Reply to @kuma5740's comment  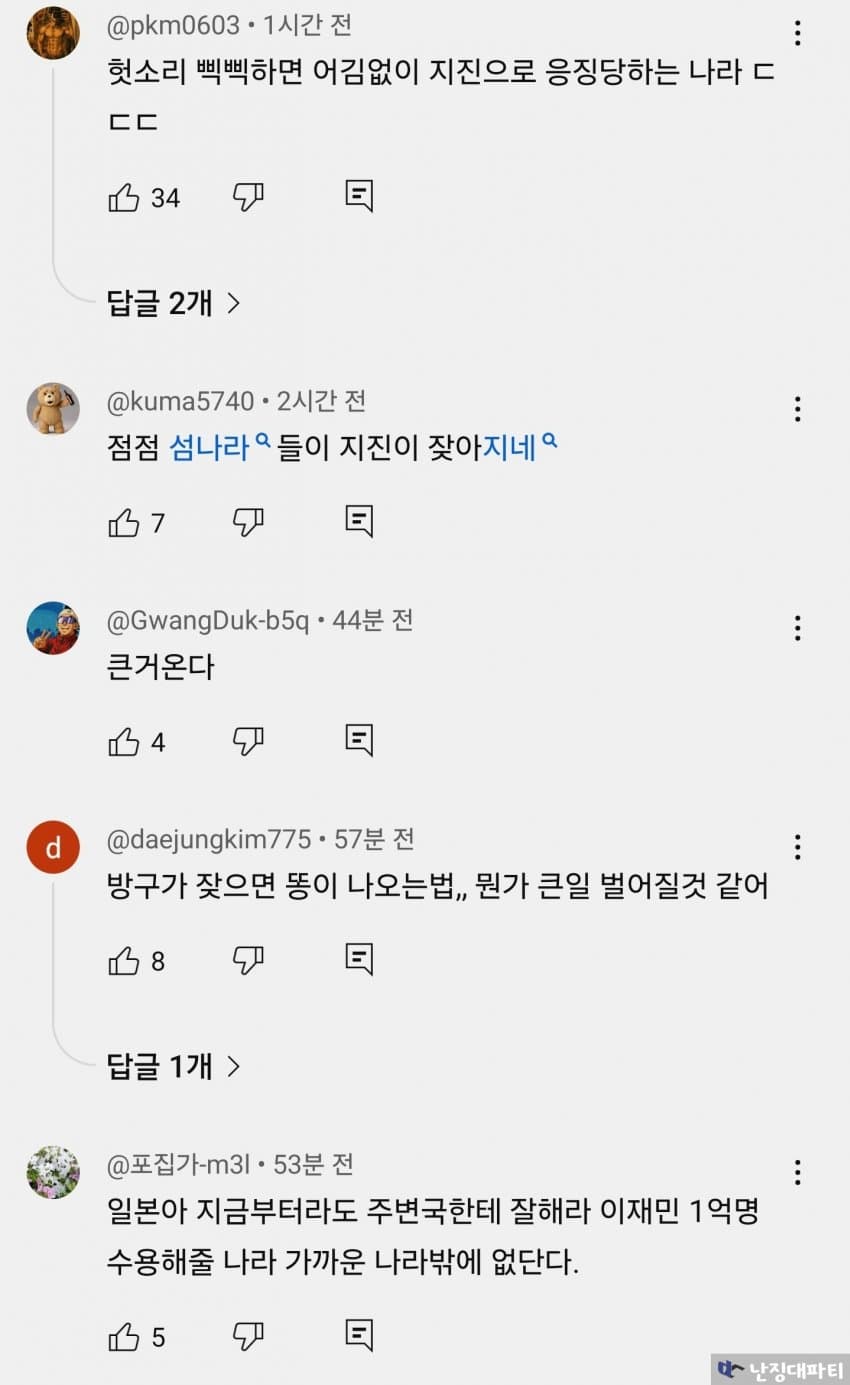point(359,520)
